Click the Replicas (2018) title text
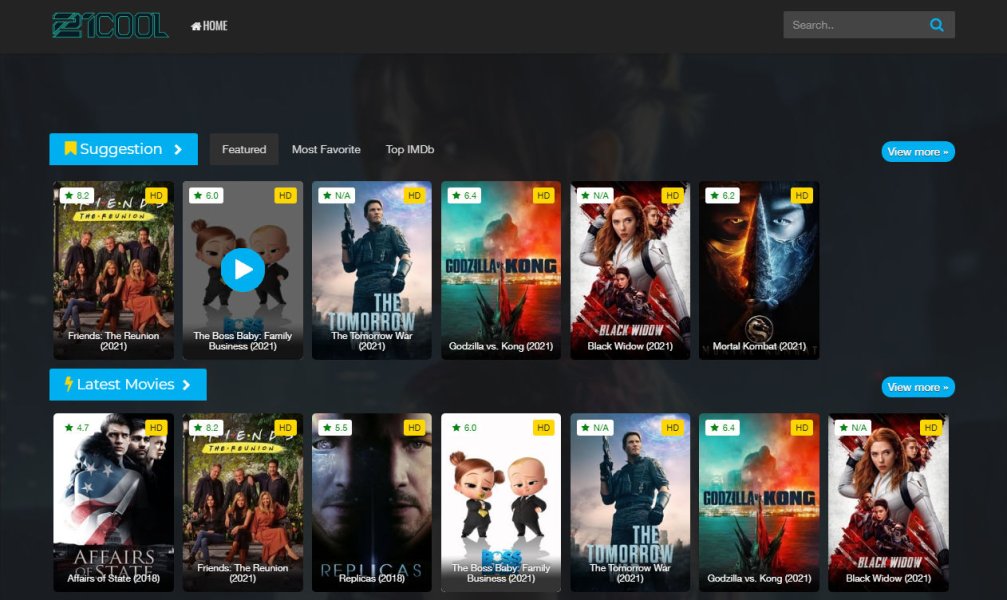Screen dimensions: 1007x600 coord(372,578)
